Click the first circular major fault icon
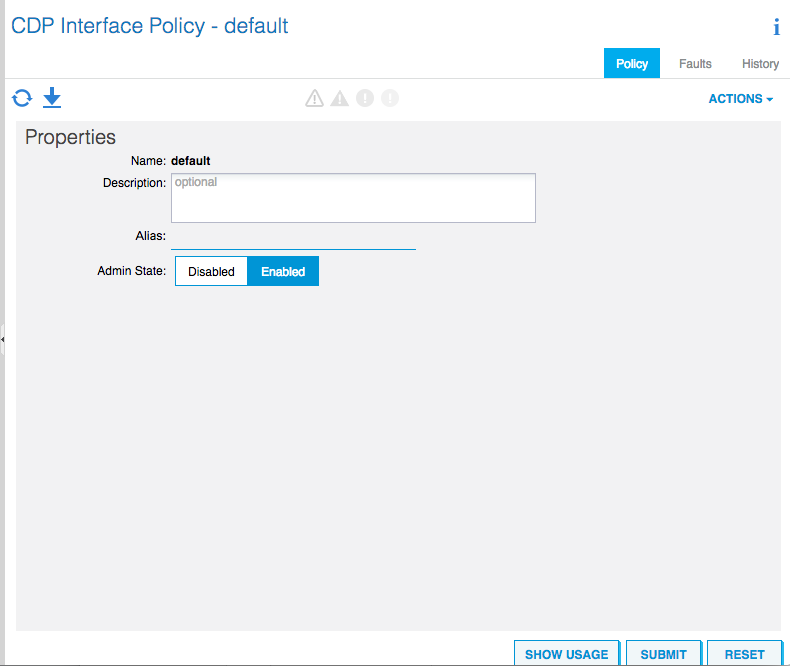This screenshot has height=666, width=790. (365, 98)
